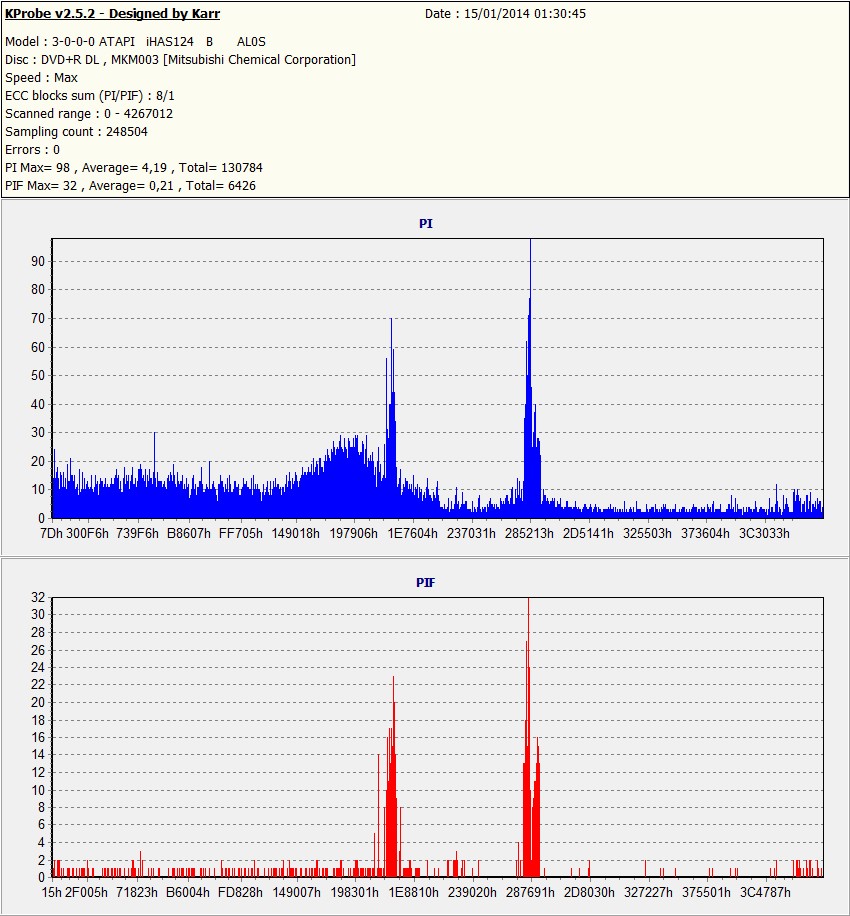Click PIF x-axis label 375501h

point(706,893)
